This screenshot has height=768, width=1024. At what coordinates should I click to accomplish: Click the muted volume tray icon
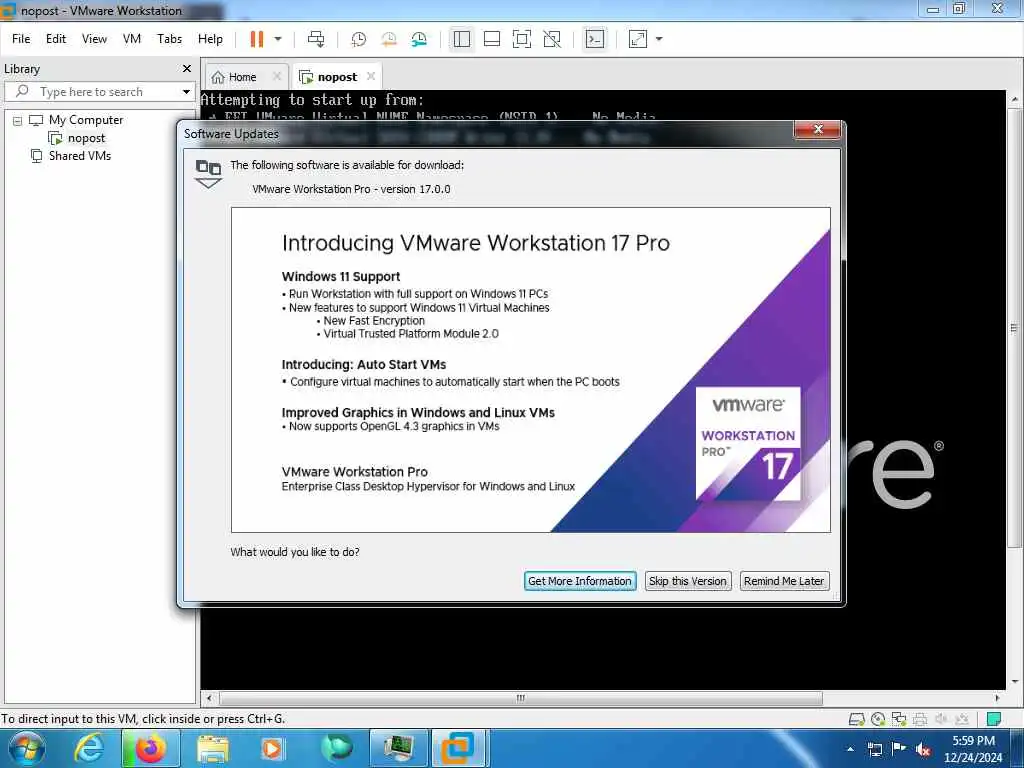point(923,750)
